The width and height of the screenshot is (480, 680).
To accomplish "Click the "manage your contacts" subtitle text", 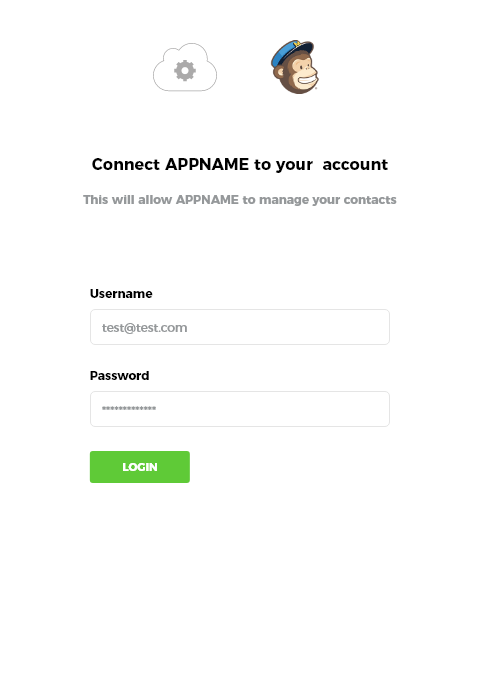I will pos(328,199).
